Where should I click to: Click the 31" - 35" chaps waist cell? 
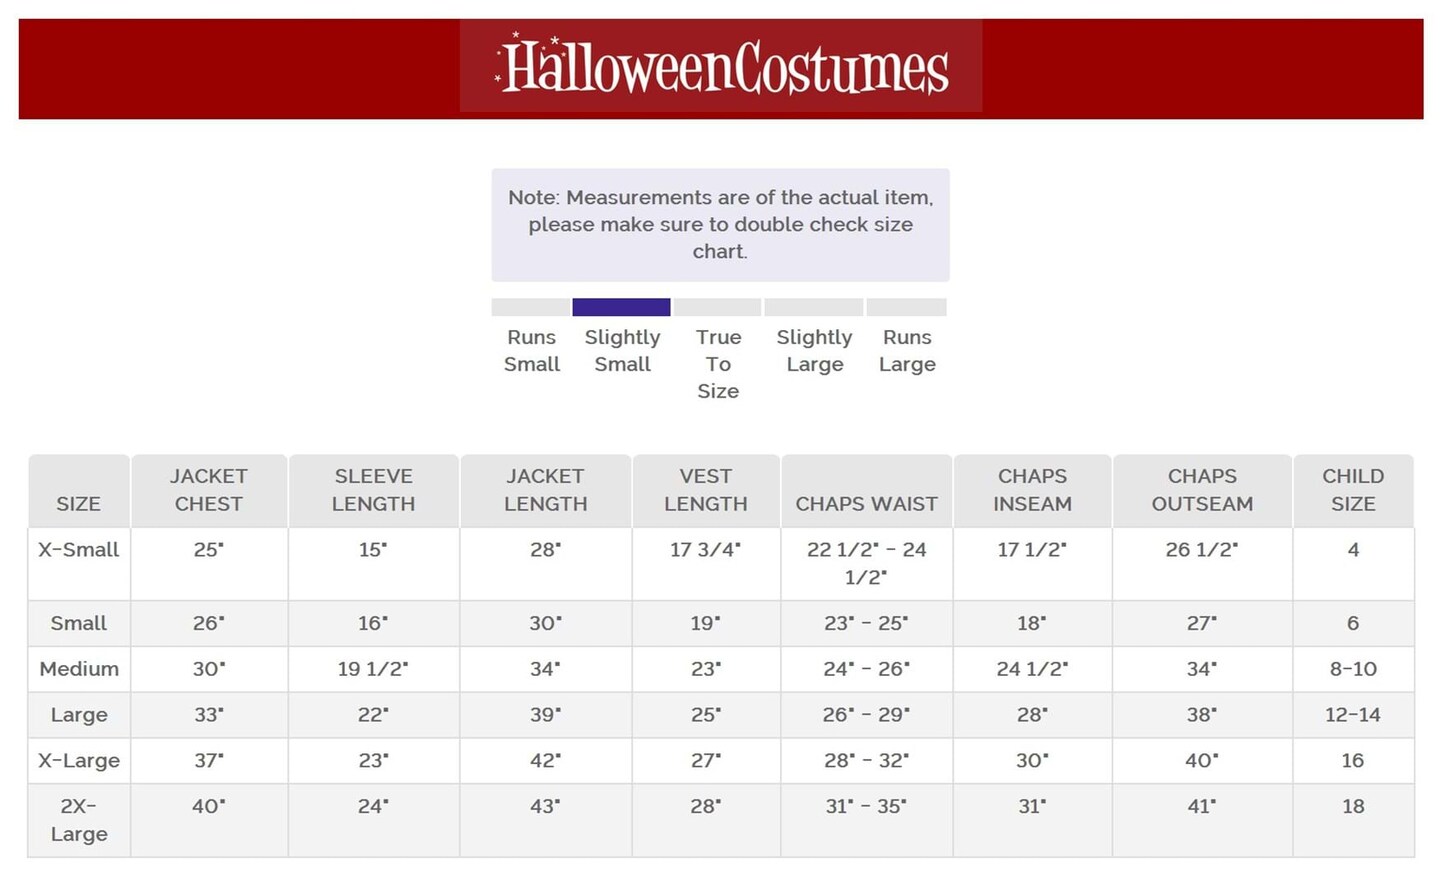(x=866, y=806)
